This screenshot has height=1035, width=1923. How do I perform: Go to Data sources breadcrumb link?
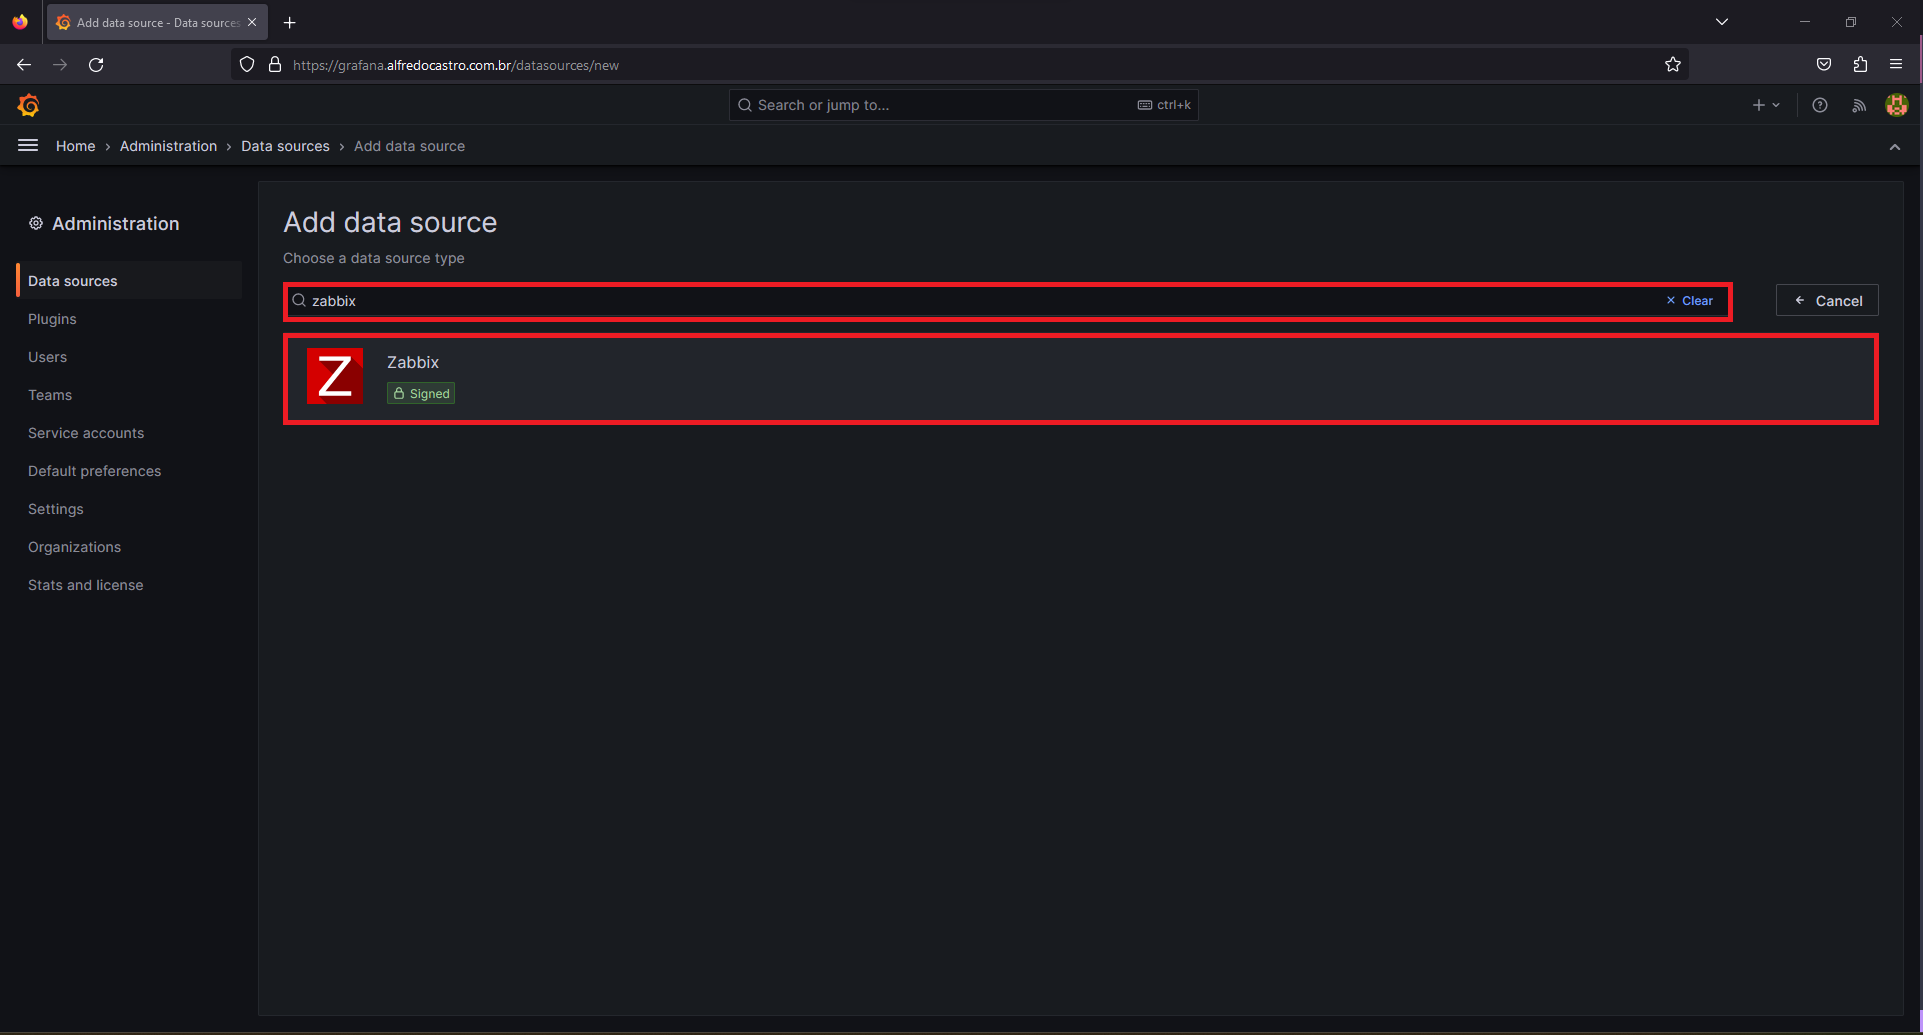[285, 146]
